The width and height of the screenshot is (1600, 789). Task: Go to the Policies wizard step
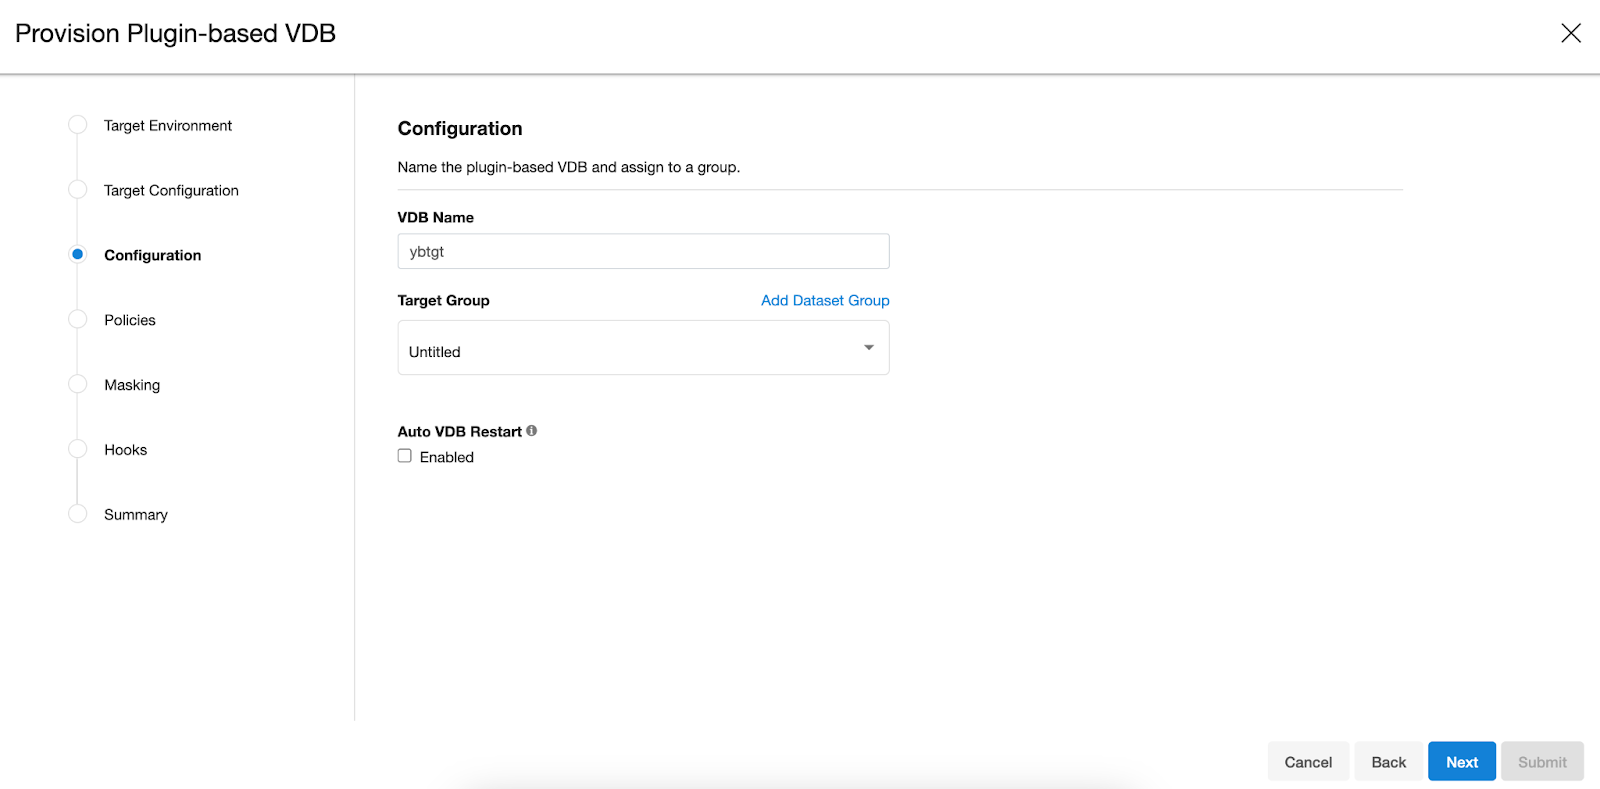[130, 320]
